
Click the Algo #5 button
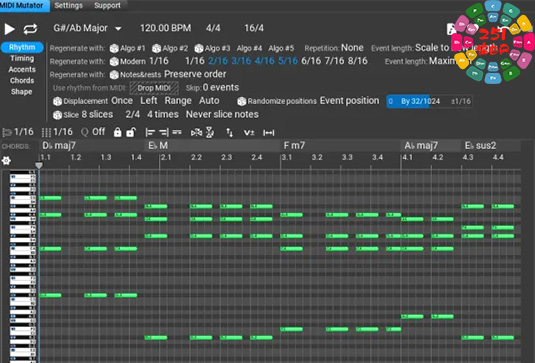click(x=281, y=48)
